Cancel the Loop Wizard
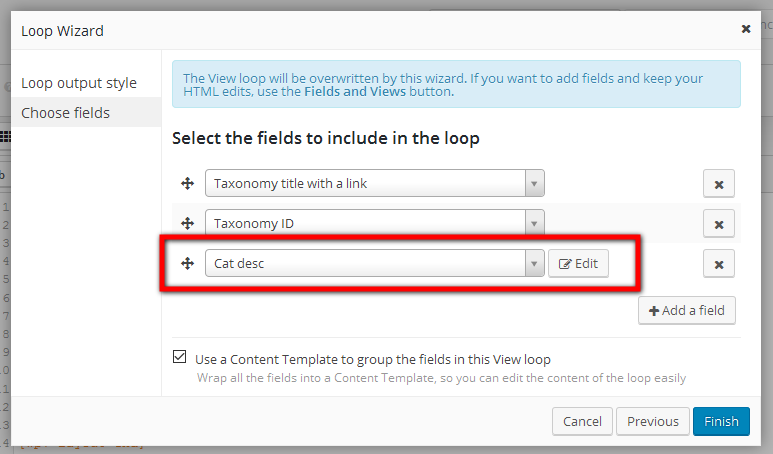The height and width of the screenshot is (454, 773). (582, 421)
